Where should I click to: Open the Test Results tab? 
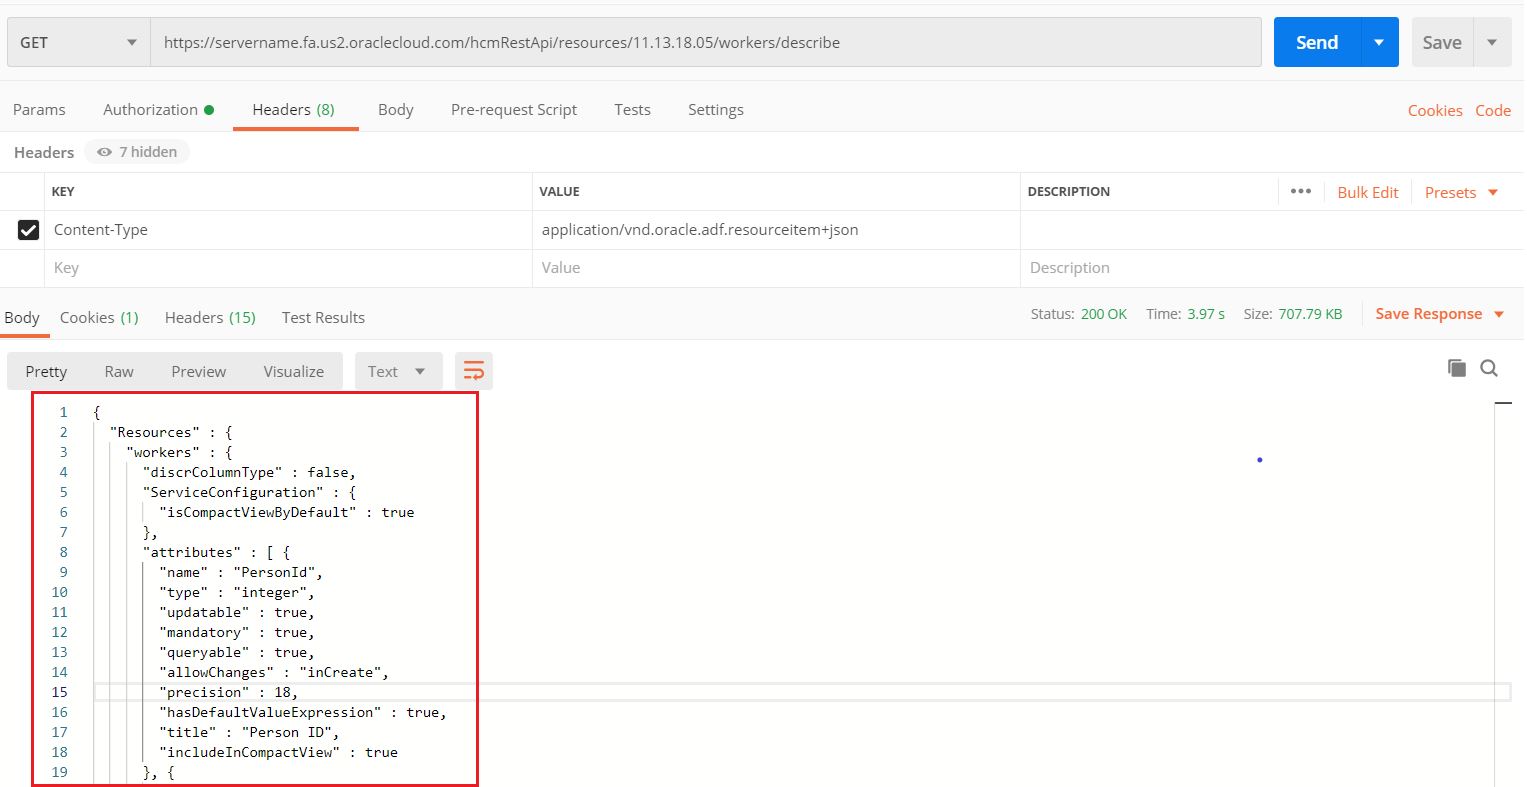pyautogui.click(x=323, y=318)
